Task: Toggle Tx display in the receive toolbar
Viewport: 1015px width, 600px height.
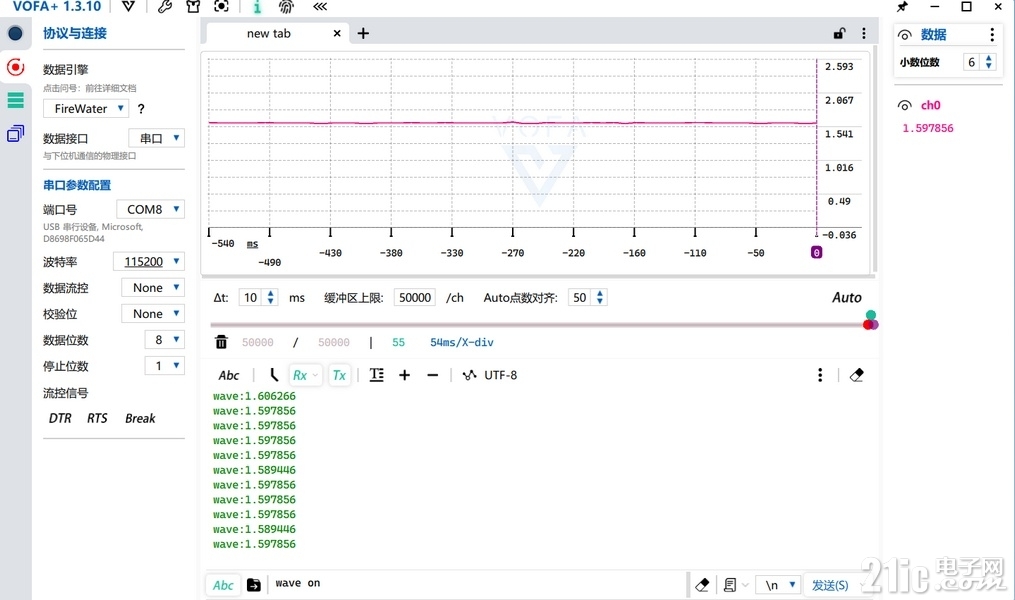Action: coord(339,375)
